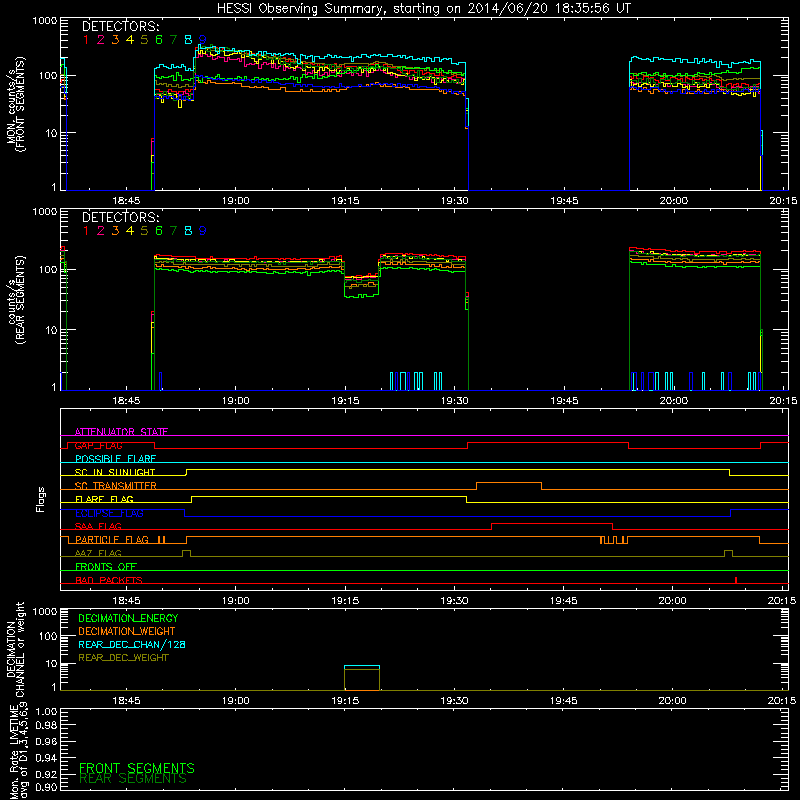Click the counts/s (REAR SEGMENTS) axis title
Viewport: 800px width, 800px height.
pyautogui.click(x=15, y=300)
